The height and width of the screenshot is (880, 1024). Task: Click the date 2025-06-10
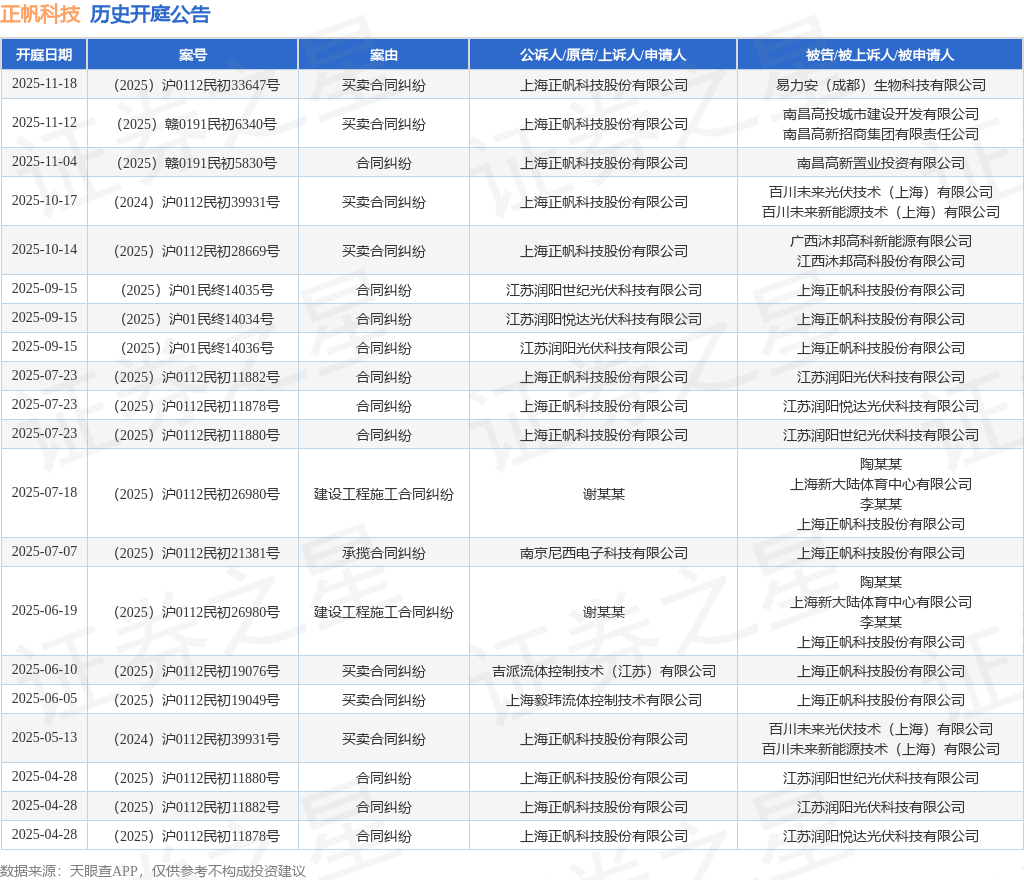point(44,669)
